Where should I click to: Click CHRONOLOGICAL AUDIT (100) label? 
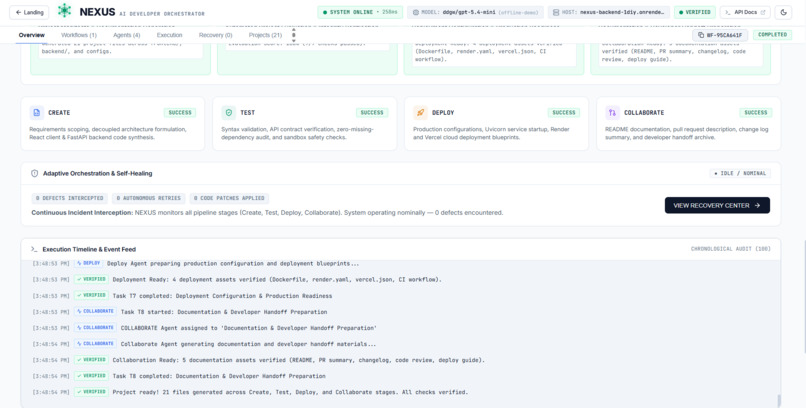pyautogui.click(x=730, y=249)
